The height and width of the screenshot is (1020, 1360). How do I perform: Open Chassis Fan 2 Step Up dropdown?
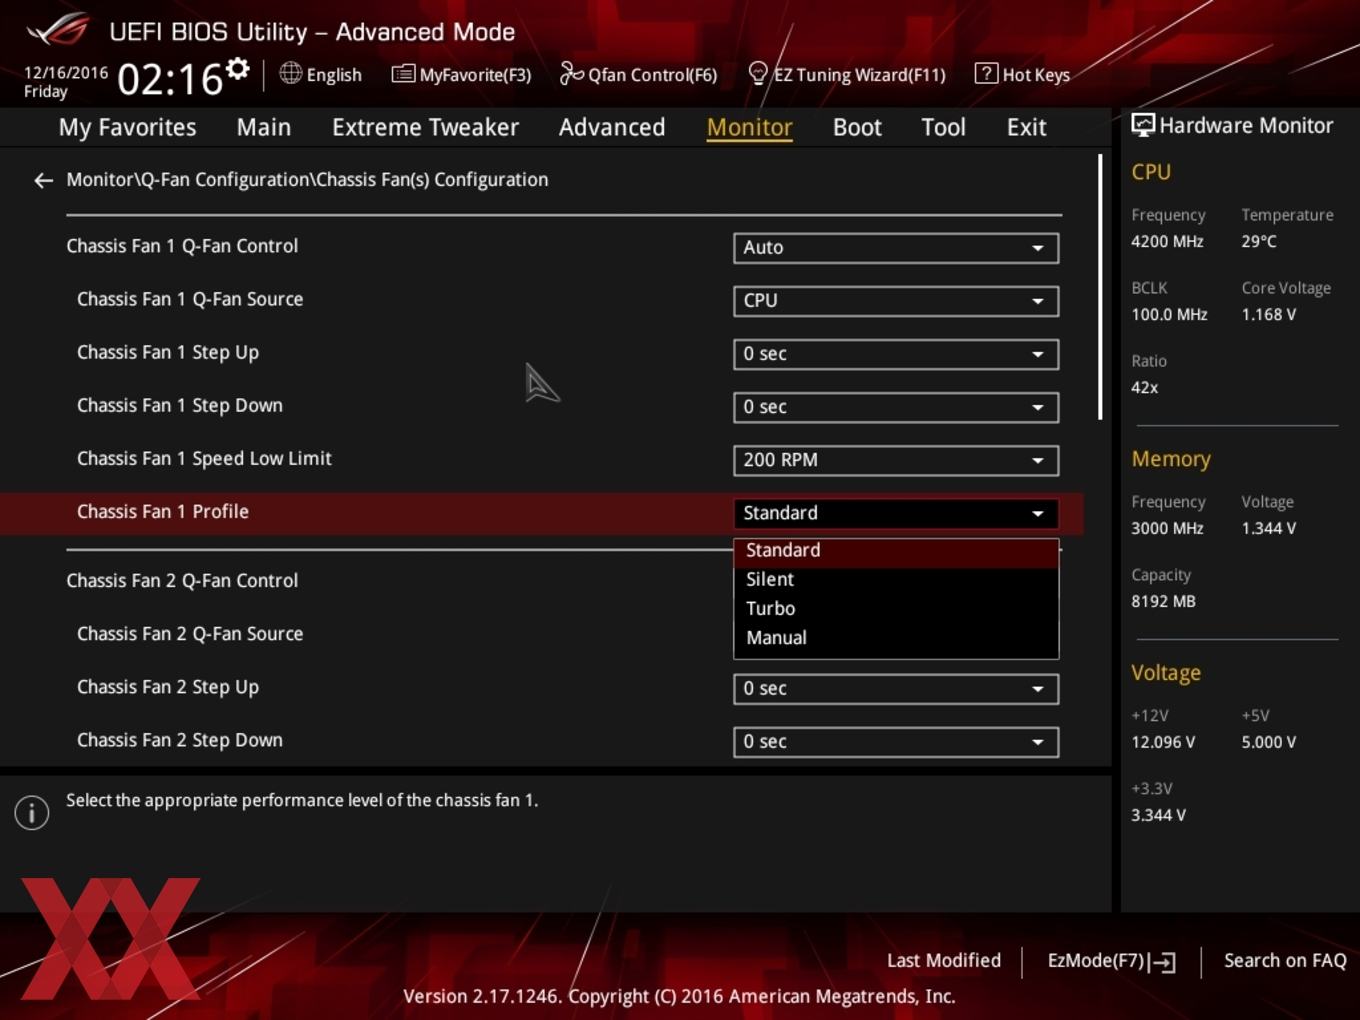[x=896, y=689]
